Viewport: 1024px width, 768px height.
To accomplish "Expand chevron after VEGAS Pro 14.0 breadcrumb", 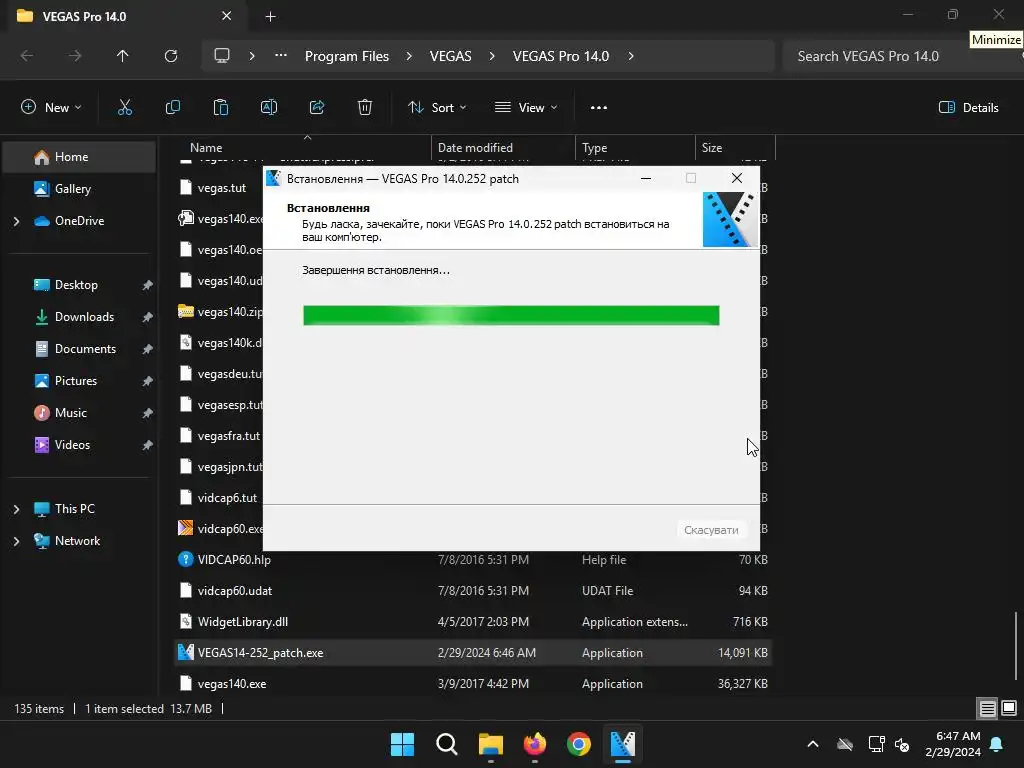I will 631,56.
